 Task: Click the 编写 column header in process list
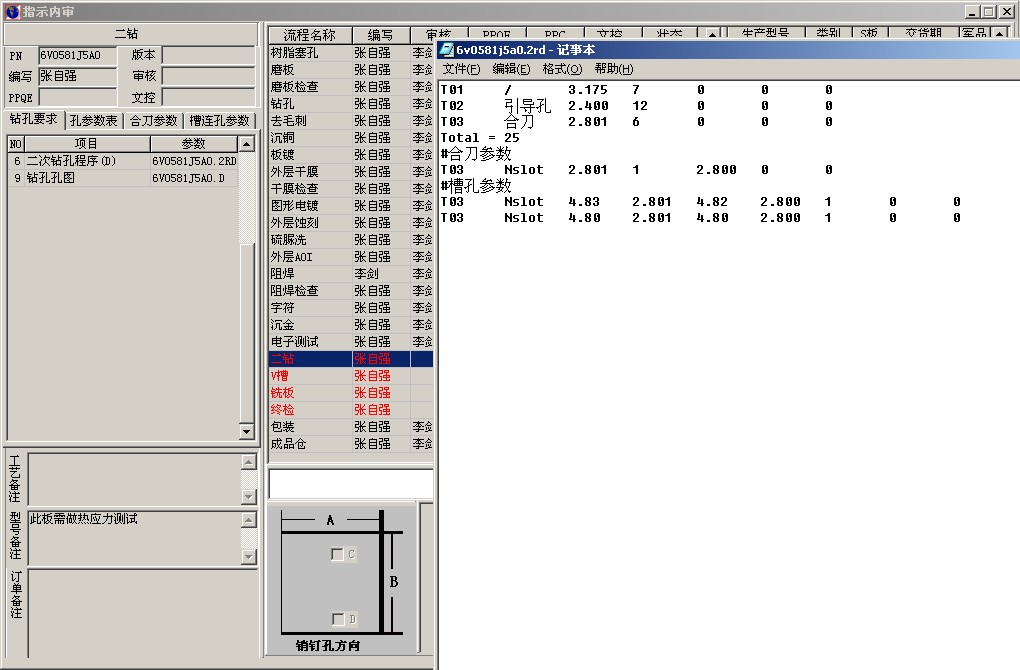[381, 35]
